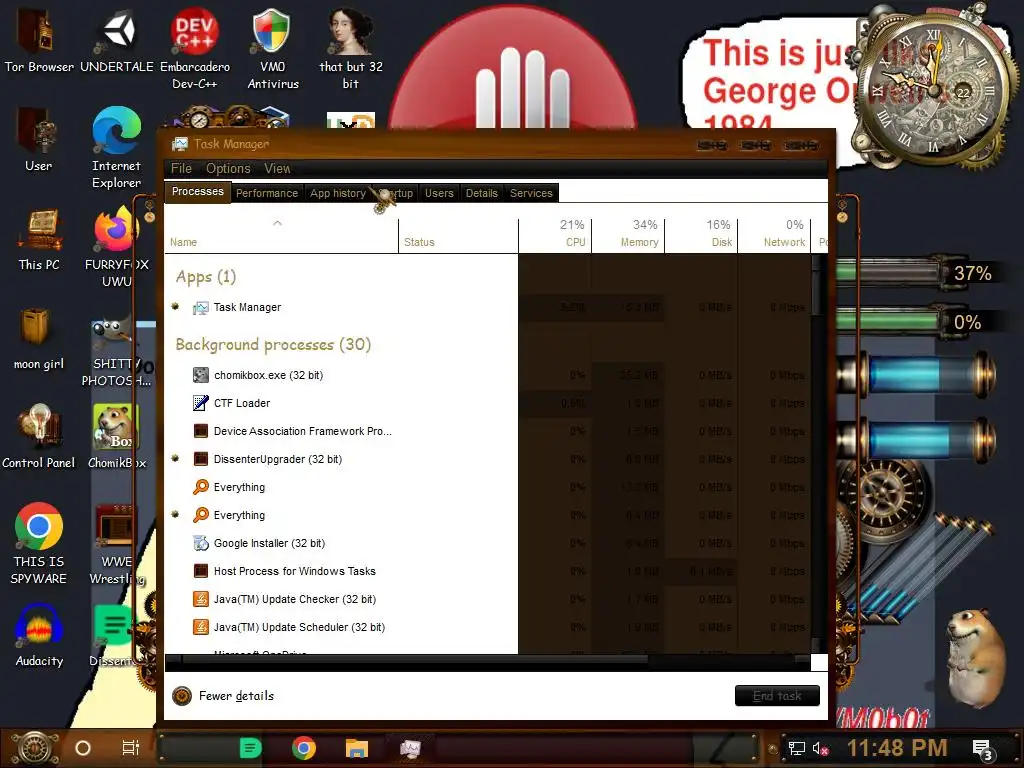This screenshot has height=768, width=1024.
Task: Click the horizontal scrollbar under process list
Action: point(488,660)
